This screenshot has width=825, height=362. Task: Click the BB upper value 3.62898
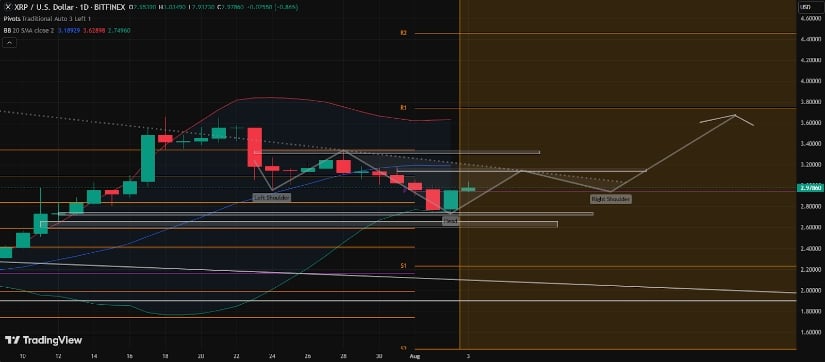[94, 31]
